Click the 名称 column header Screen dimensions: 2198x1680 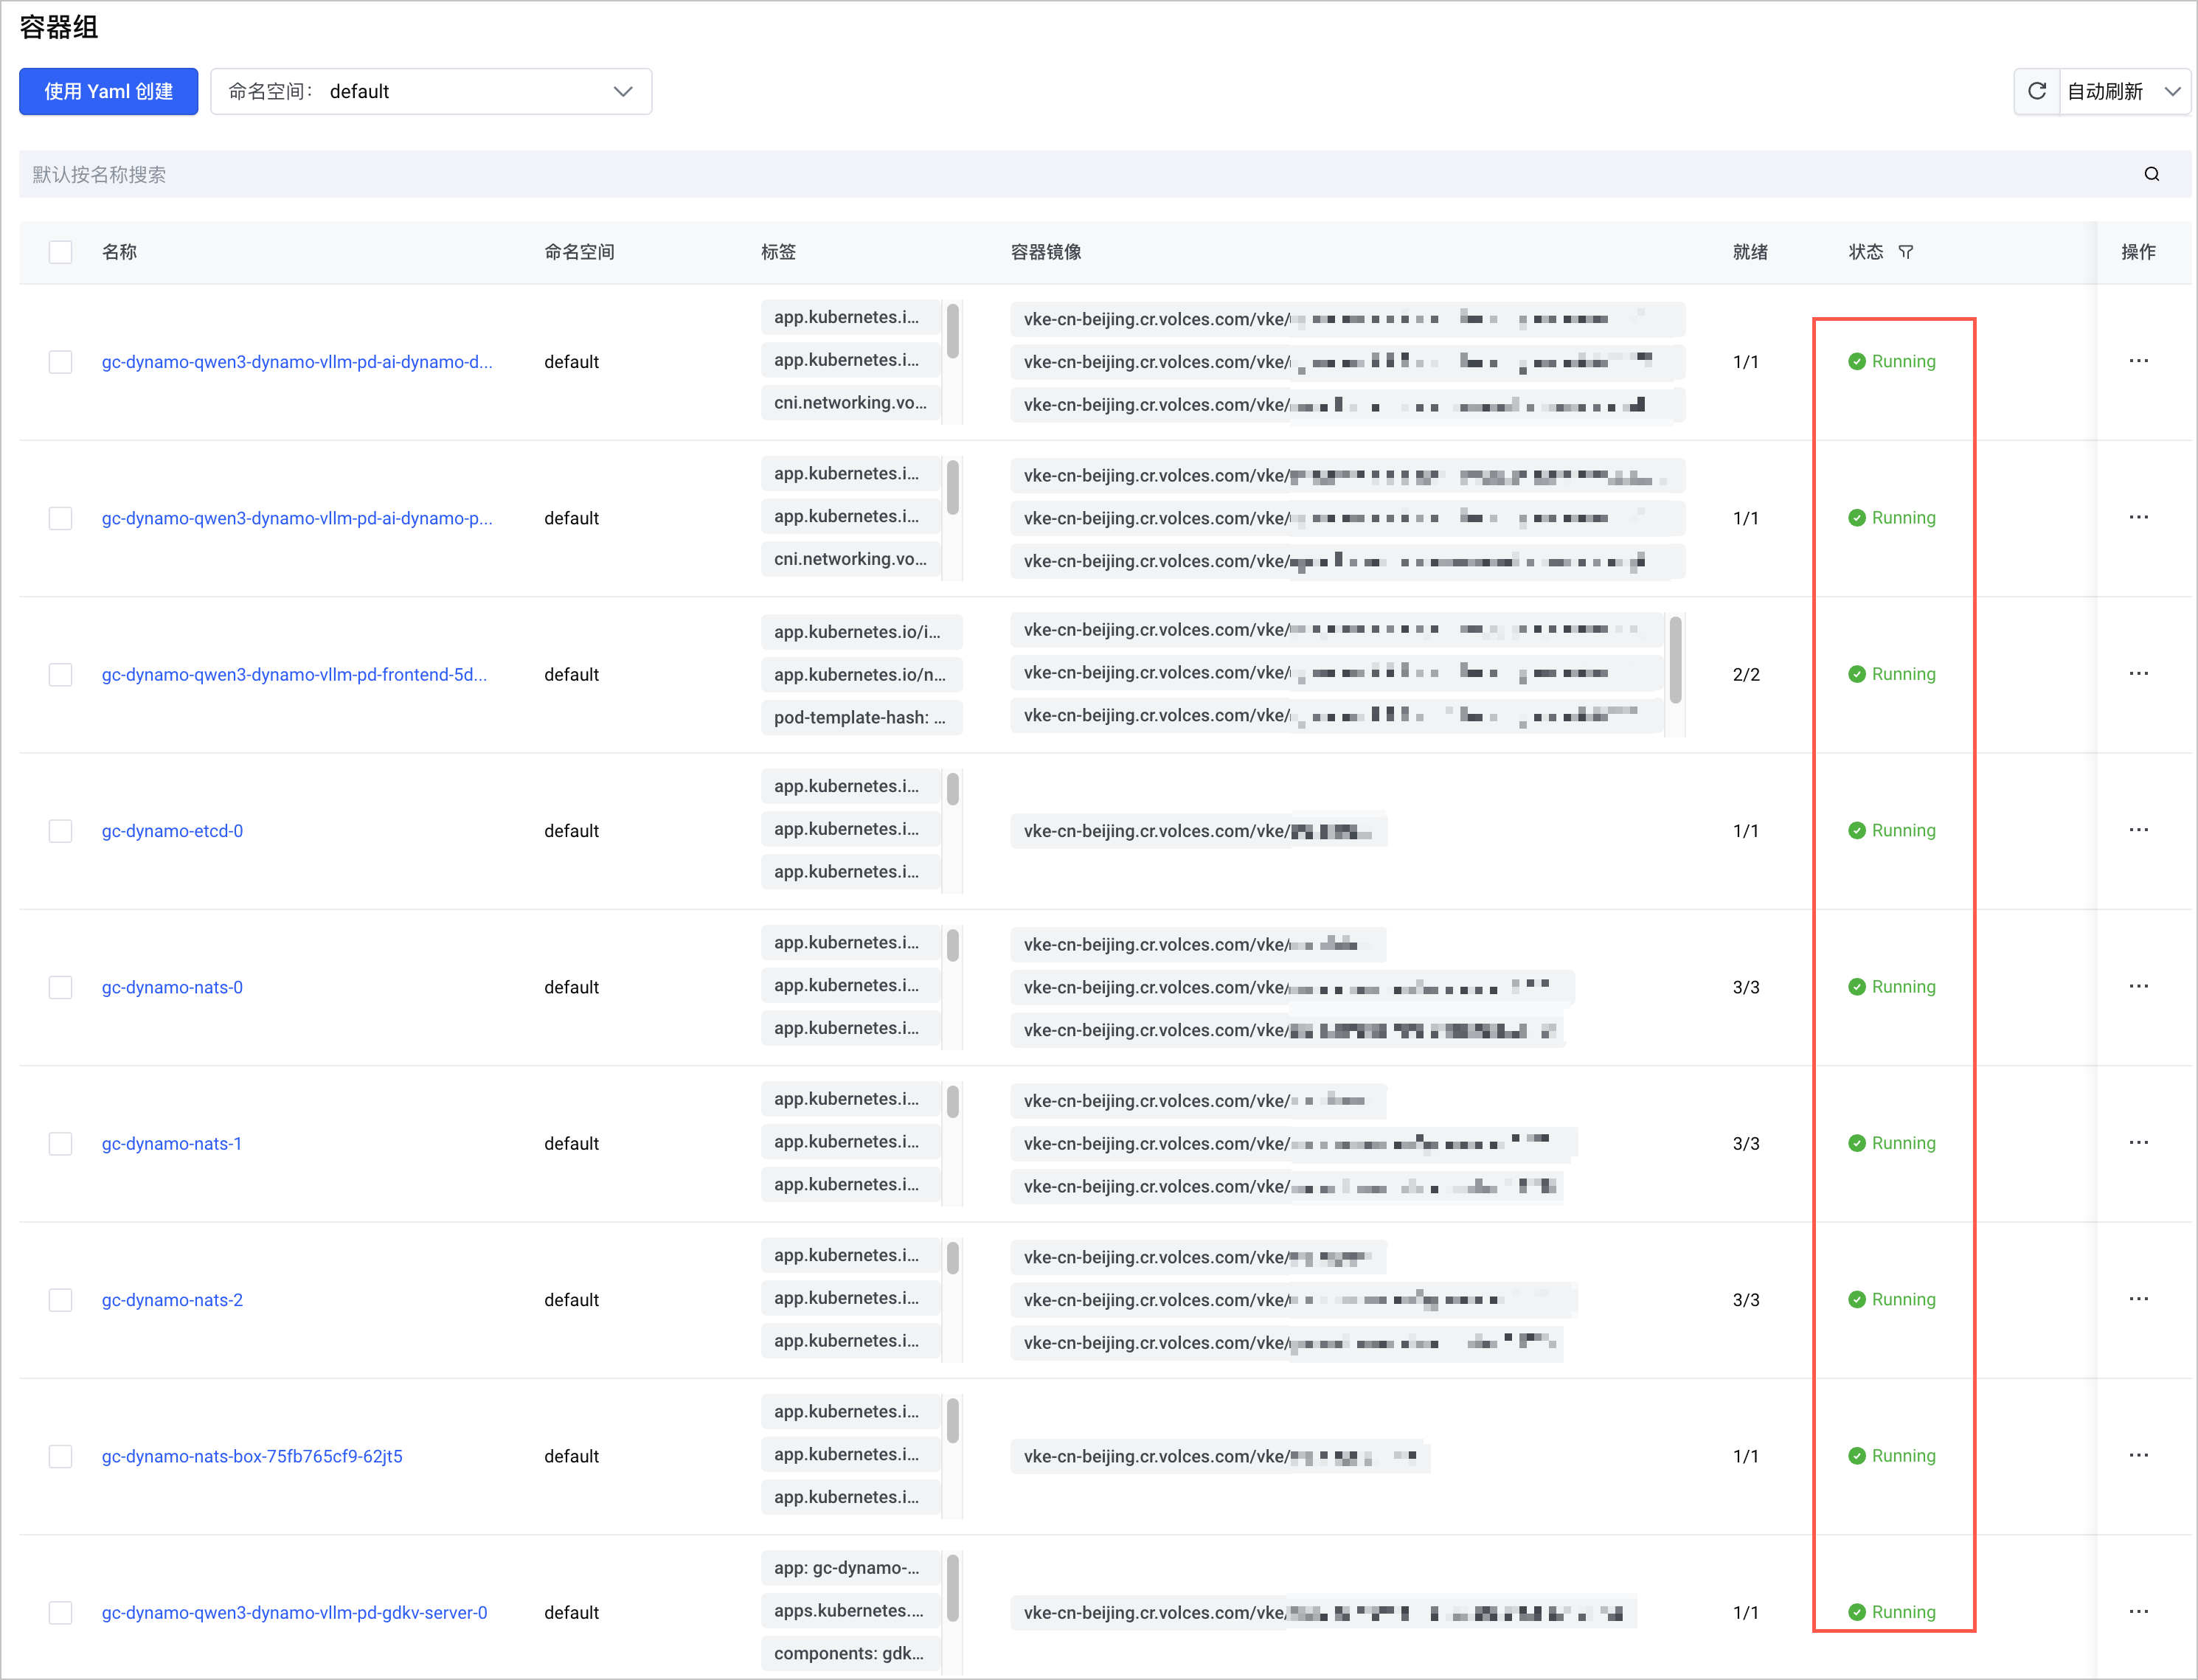(120, 252)
